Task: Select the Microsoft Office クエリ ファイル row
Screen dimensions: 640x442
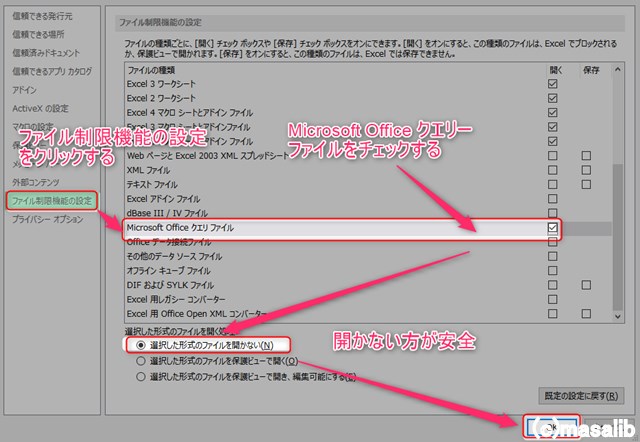Action: (x=367, y=227)
